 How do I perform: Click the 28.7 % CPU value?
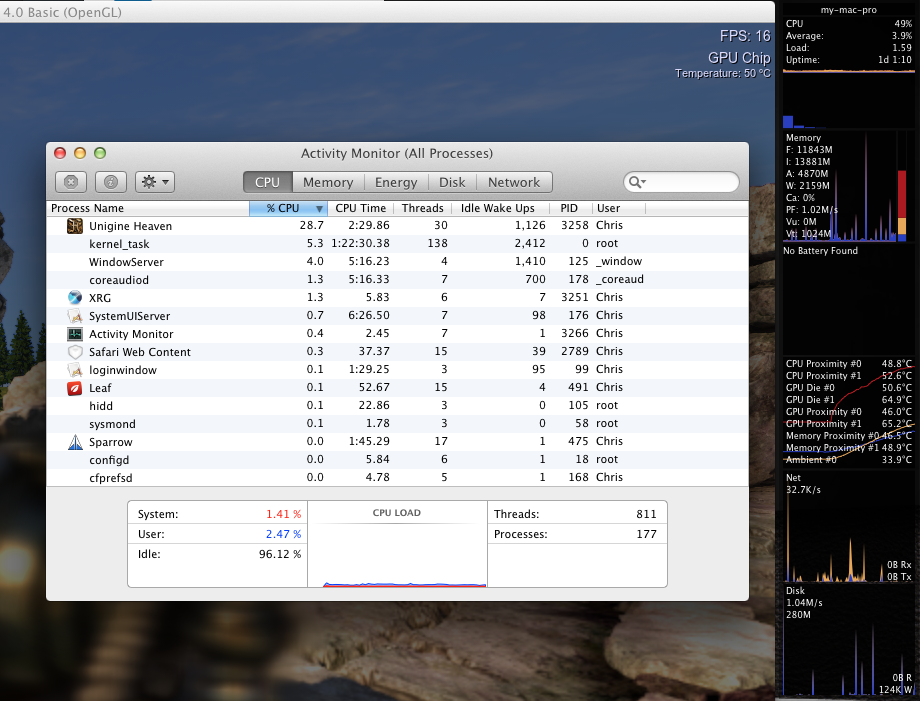[312, 225]
